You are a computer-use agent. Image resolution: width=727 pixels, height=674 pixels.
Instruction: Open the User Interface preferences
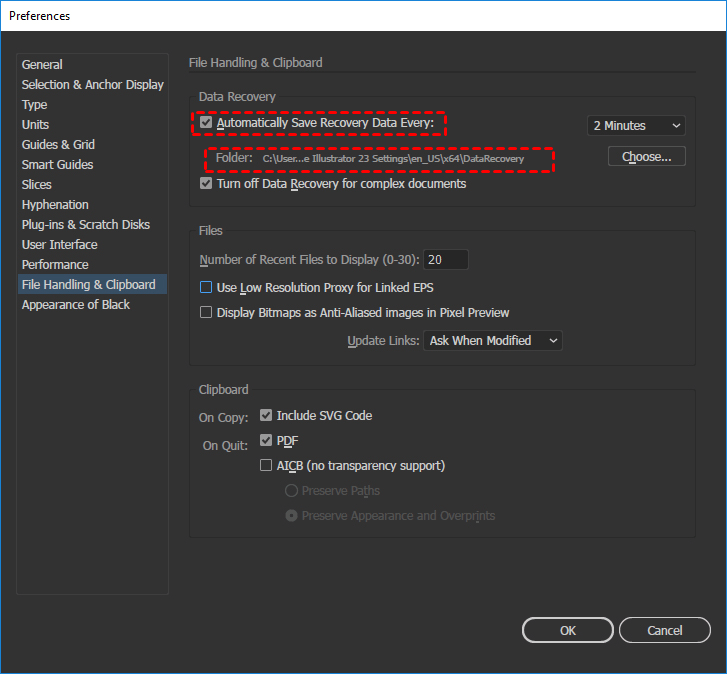coord(59,245)
